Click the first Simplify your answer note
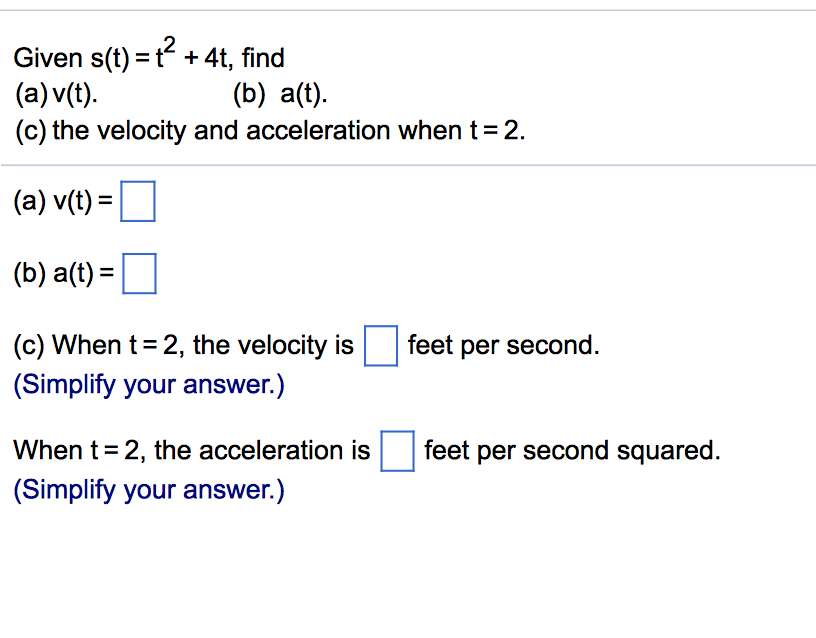 coord(148,384)
